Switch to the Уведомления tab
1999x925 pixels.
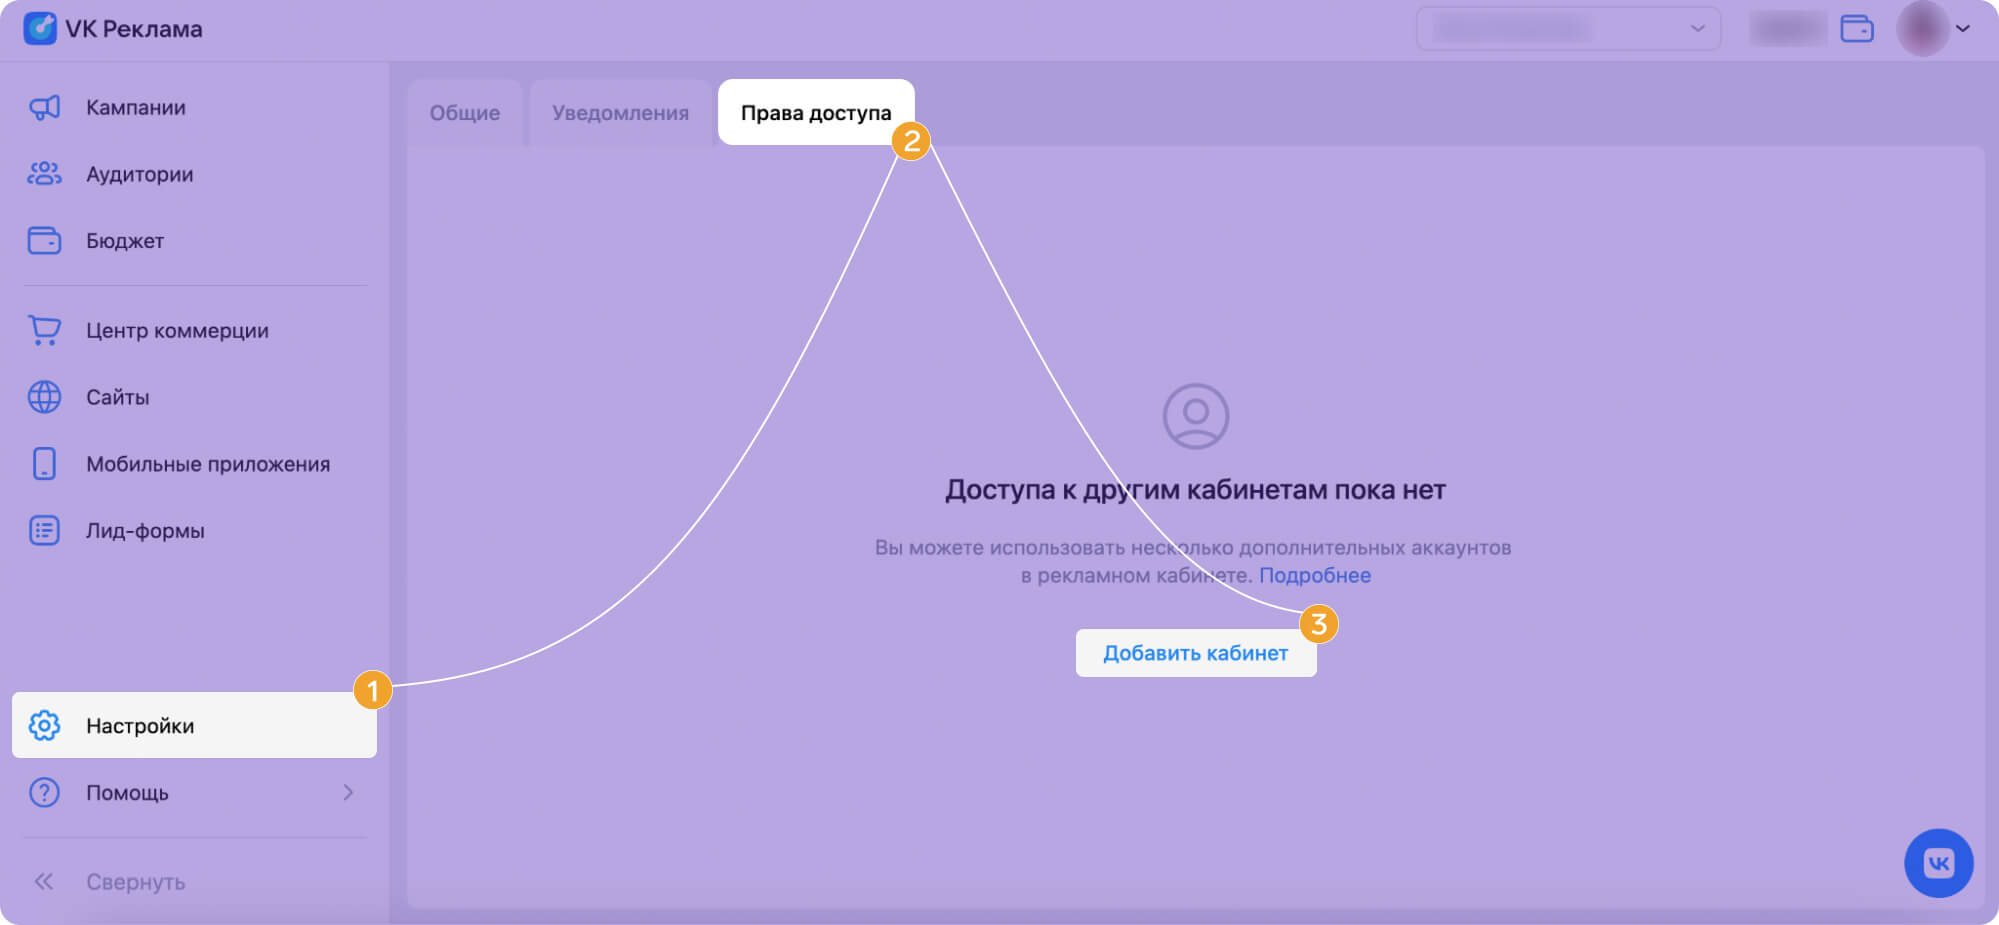(x=620, y=113)
